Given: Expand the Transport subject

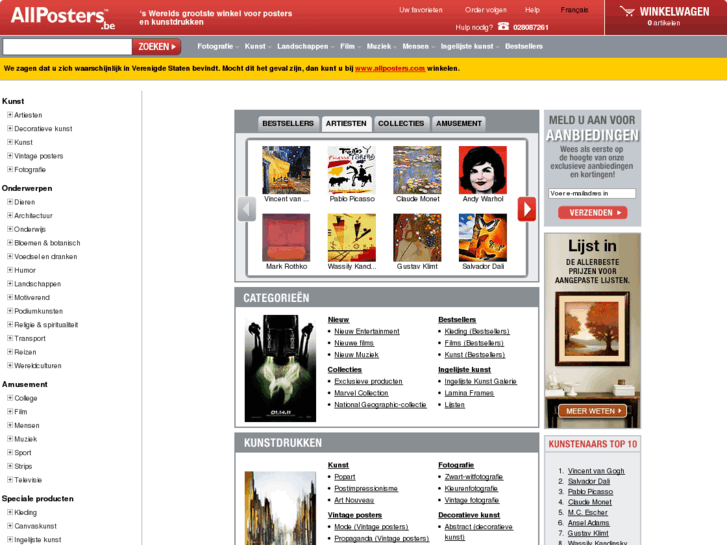Looking at the screenshot, I should pyautogui.click(x=10, y=338).
